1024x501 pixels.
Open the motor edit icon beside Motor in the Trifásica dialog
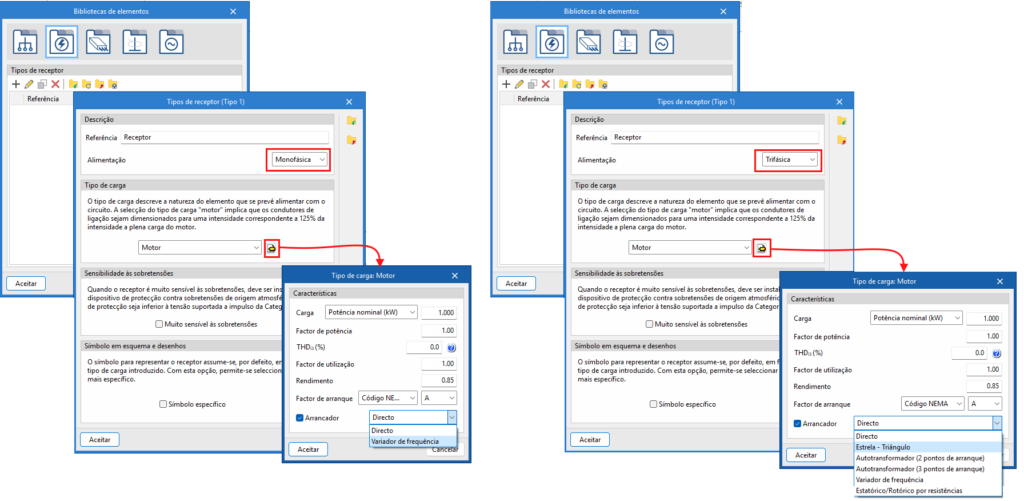click(x=761, y=248)
